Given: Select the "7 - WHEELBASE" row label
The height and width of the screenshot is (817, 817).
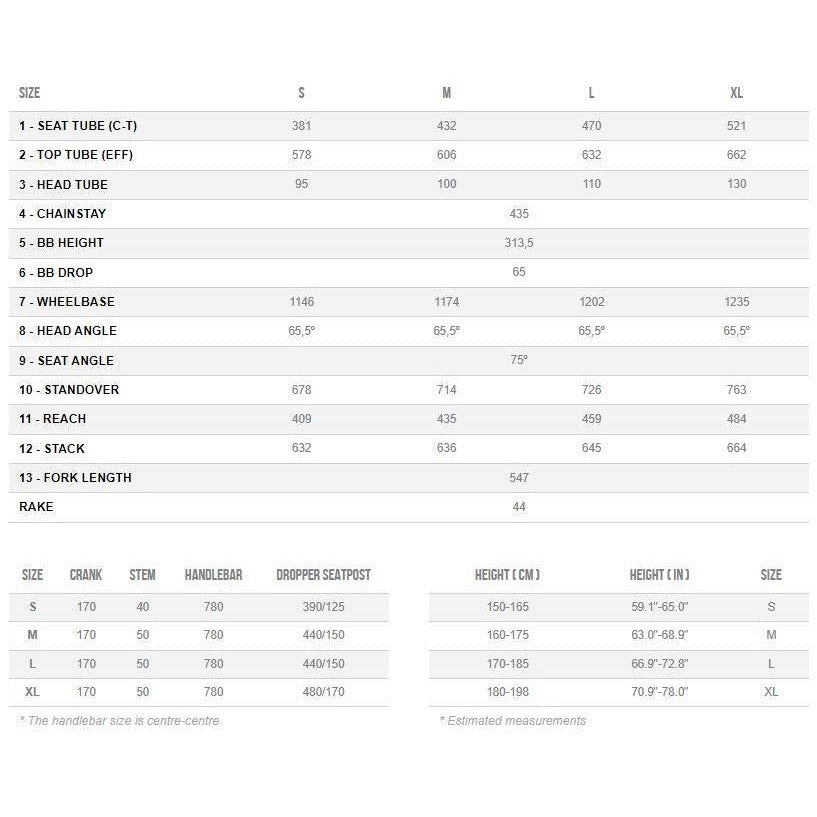Looking at the screenshot, I should pyautogui.click(x=66, y=302).
